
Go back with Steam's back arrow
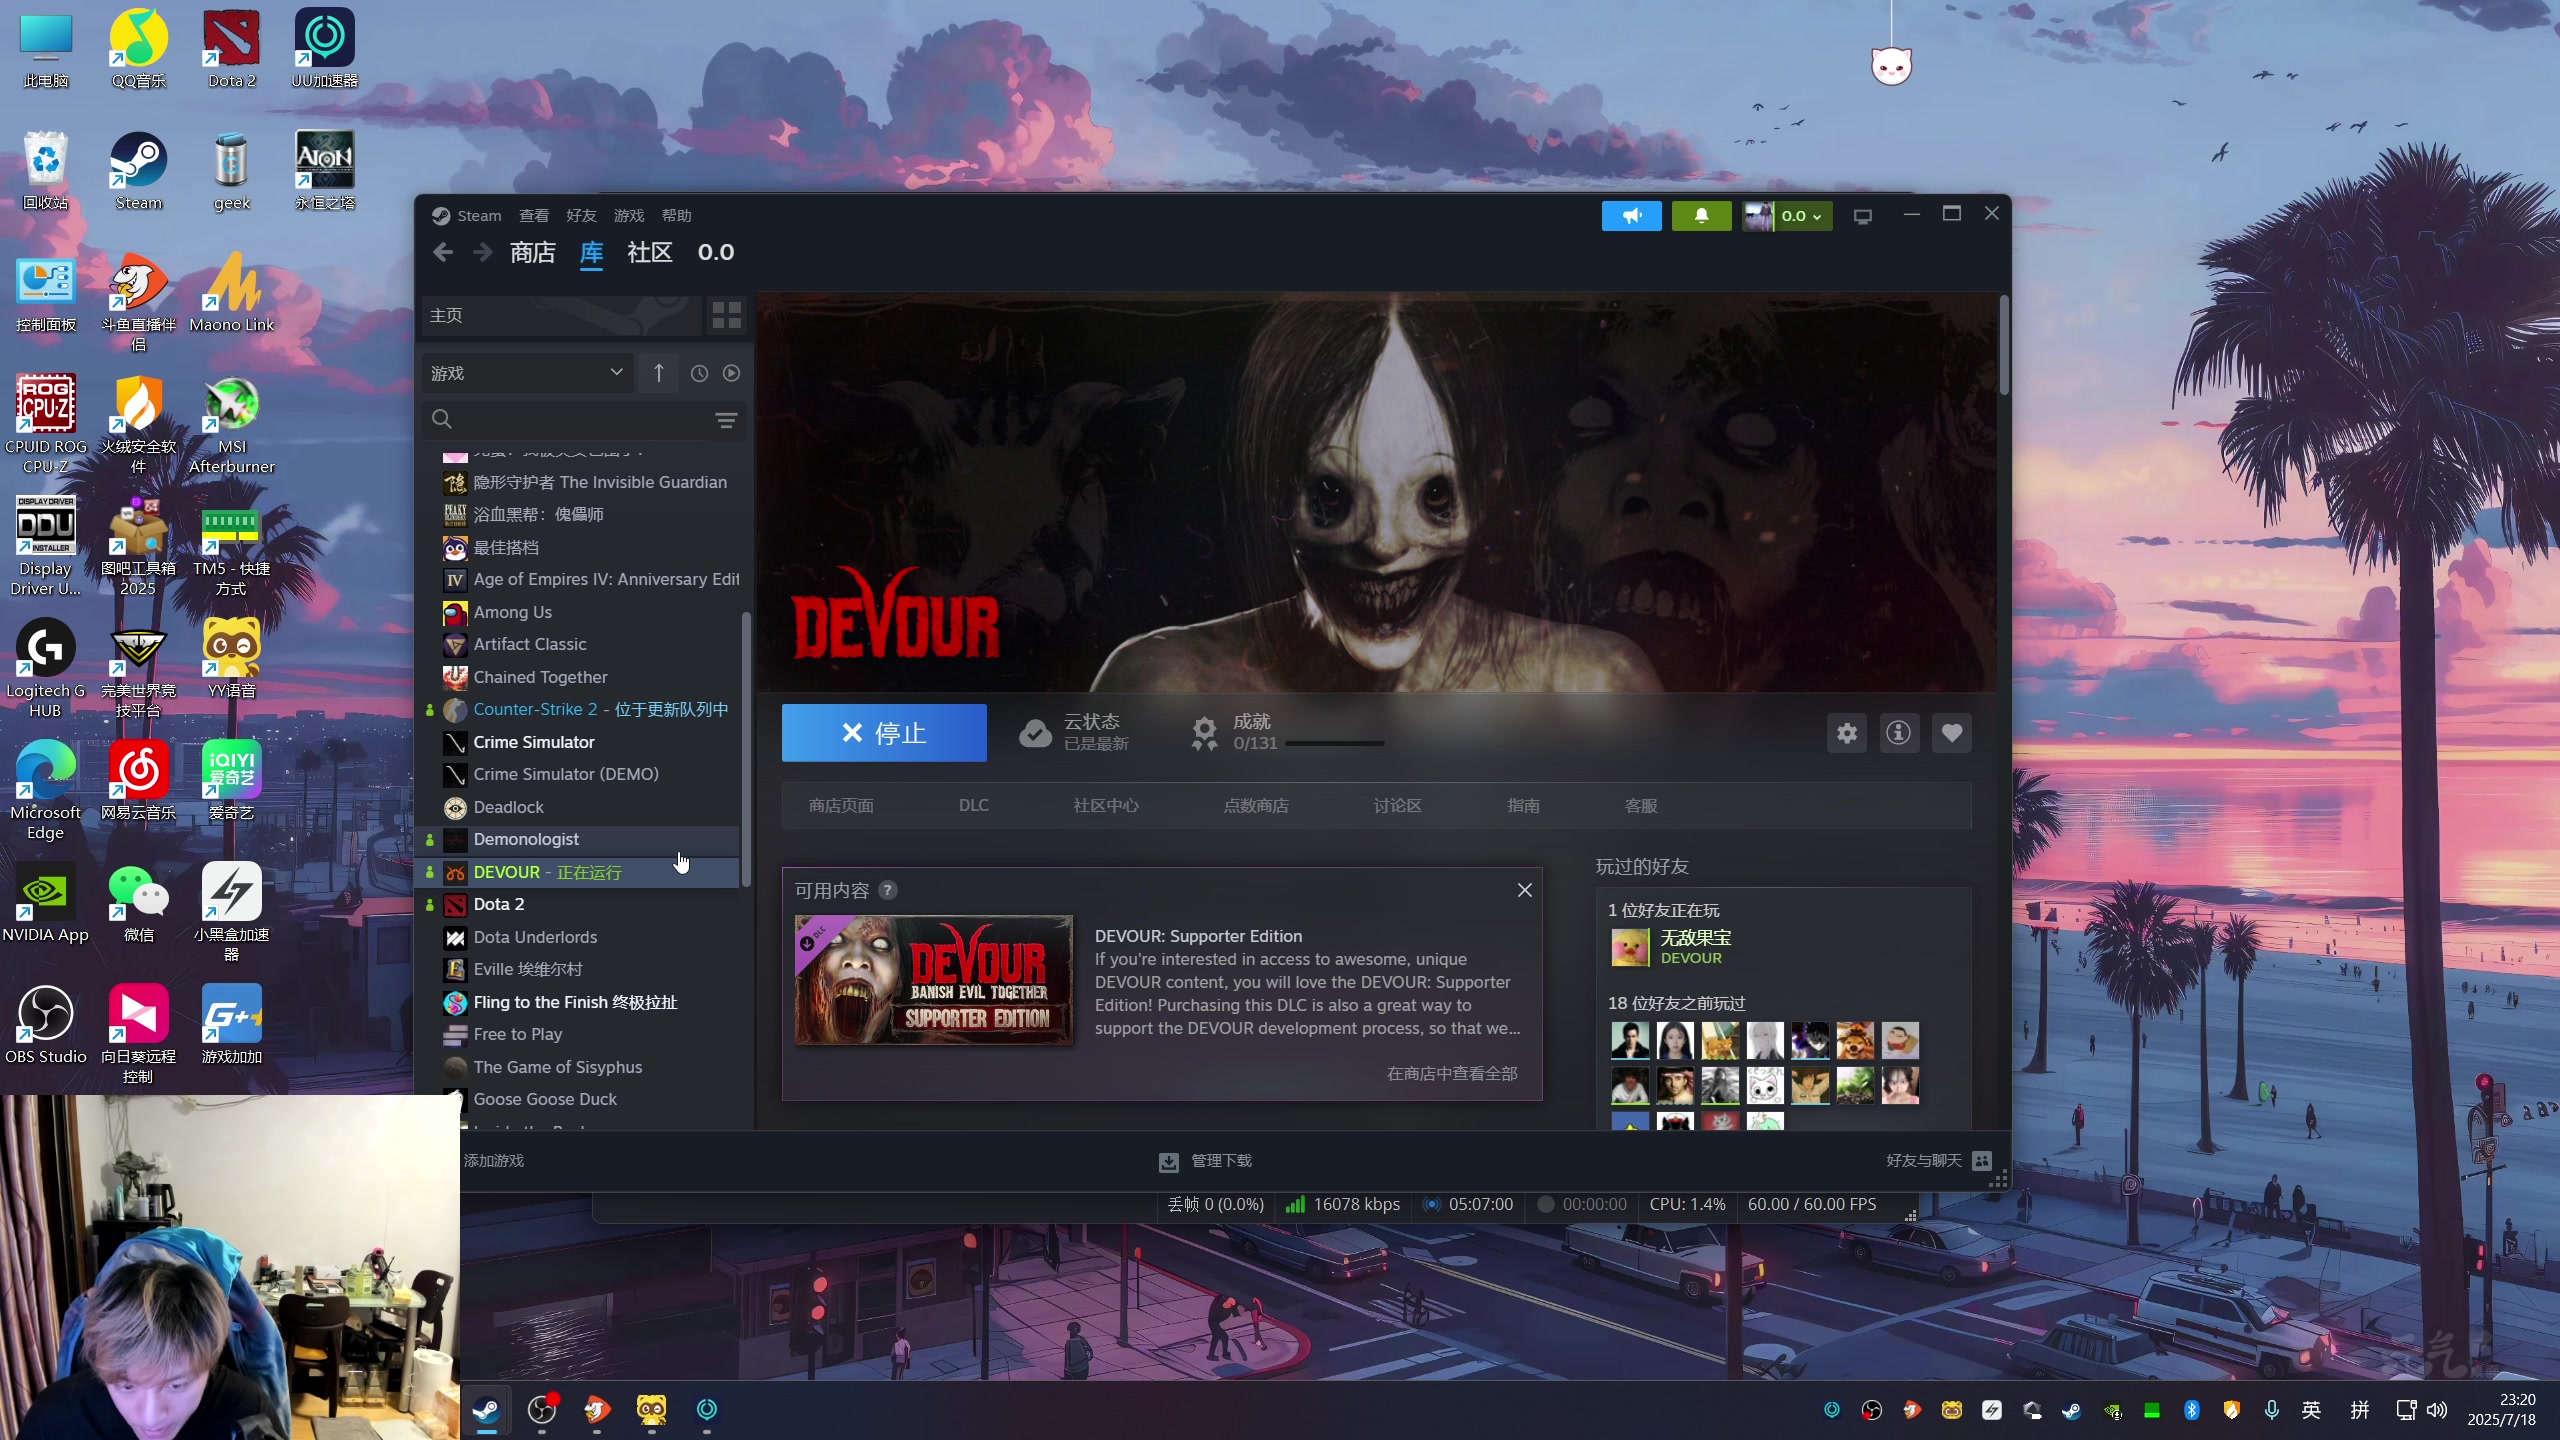(443, 253)
